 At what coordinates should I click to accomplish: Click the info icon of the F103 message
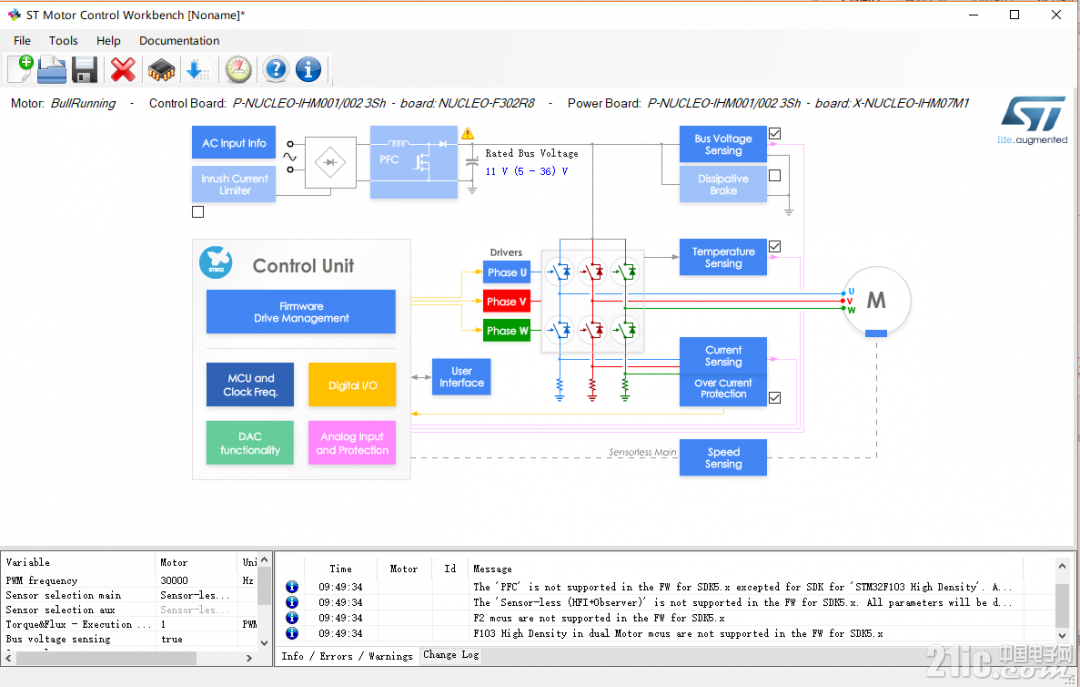point(292,633)
